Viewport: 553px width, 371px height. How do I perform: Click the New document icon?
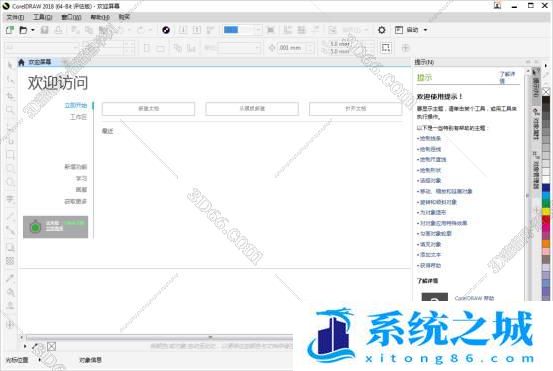(x=10, y=30)
